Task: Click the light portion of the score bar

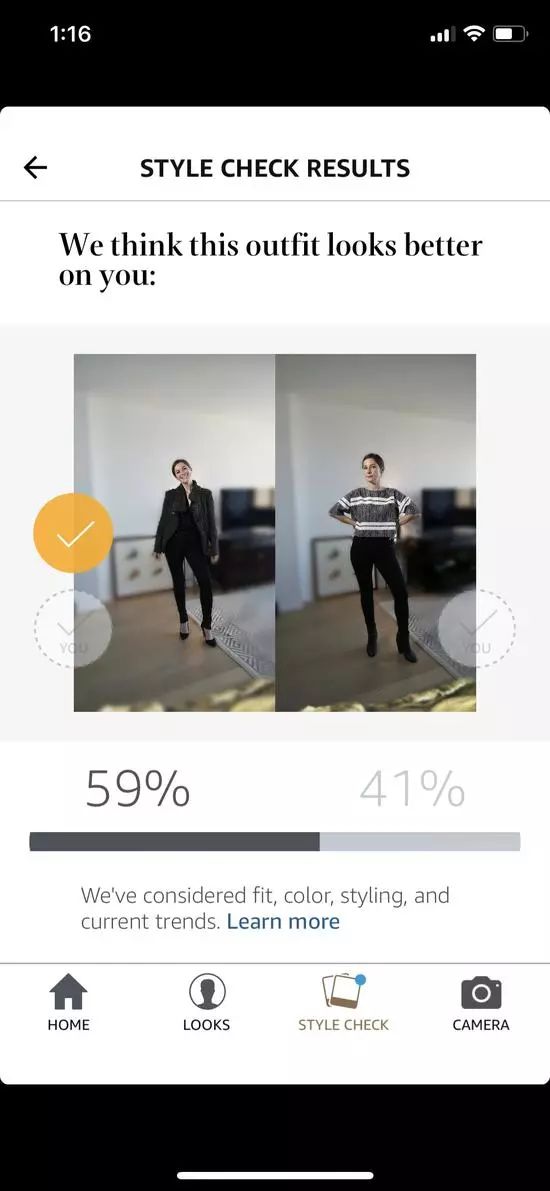Action: pyautogui.click(x=420, y=842)
